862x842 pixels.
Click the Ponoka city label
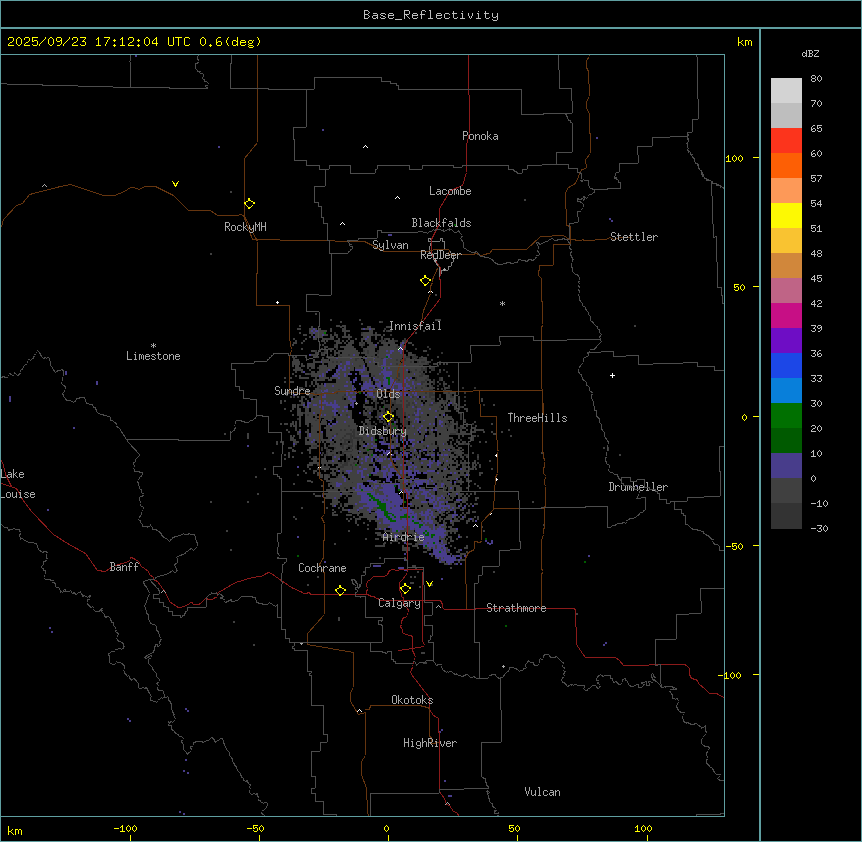(x=480, y=136)
